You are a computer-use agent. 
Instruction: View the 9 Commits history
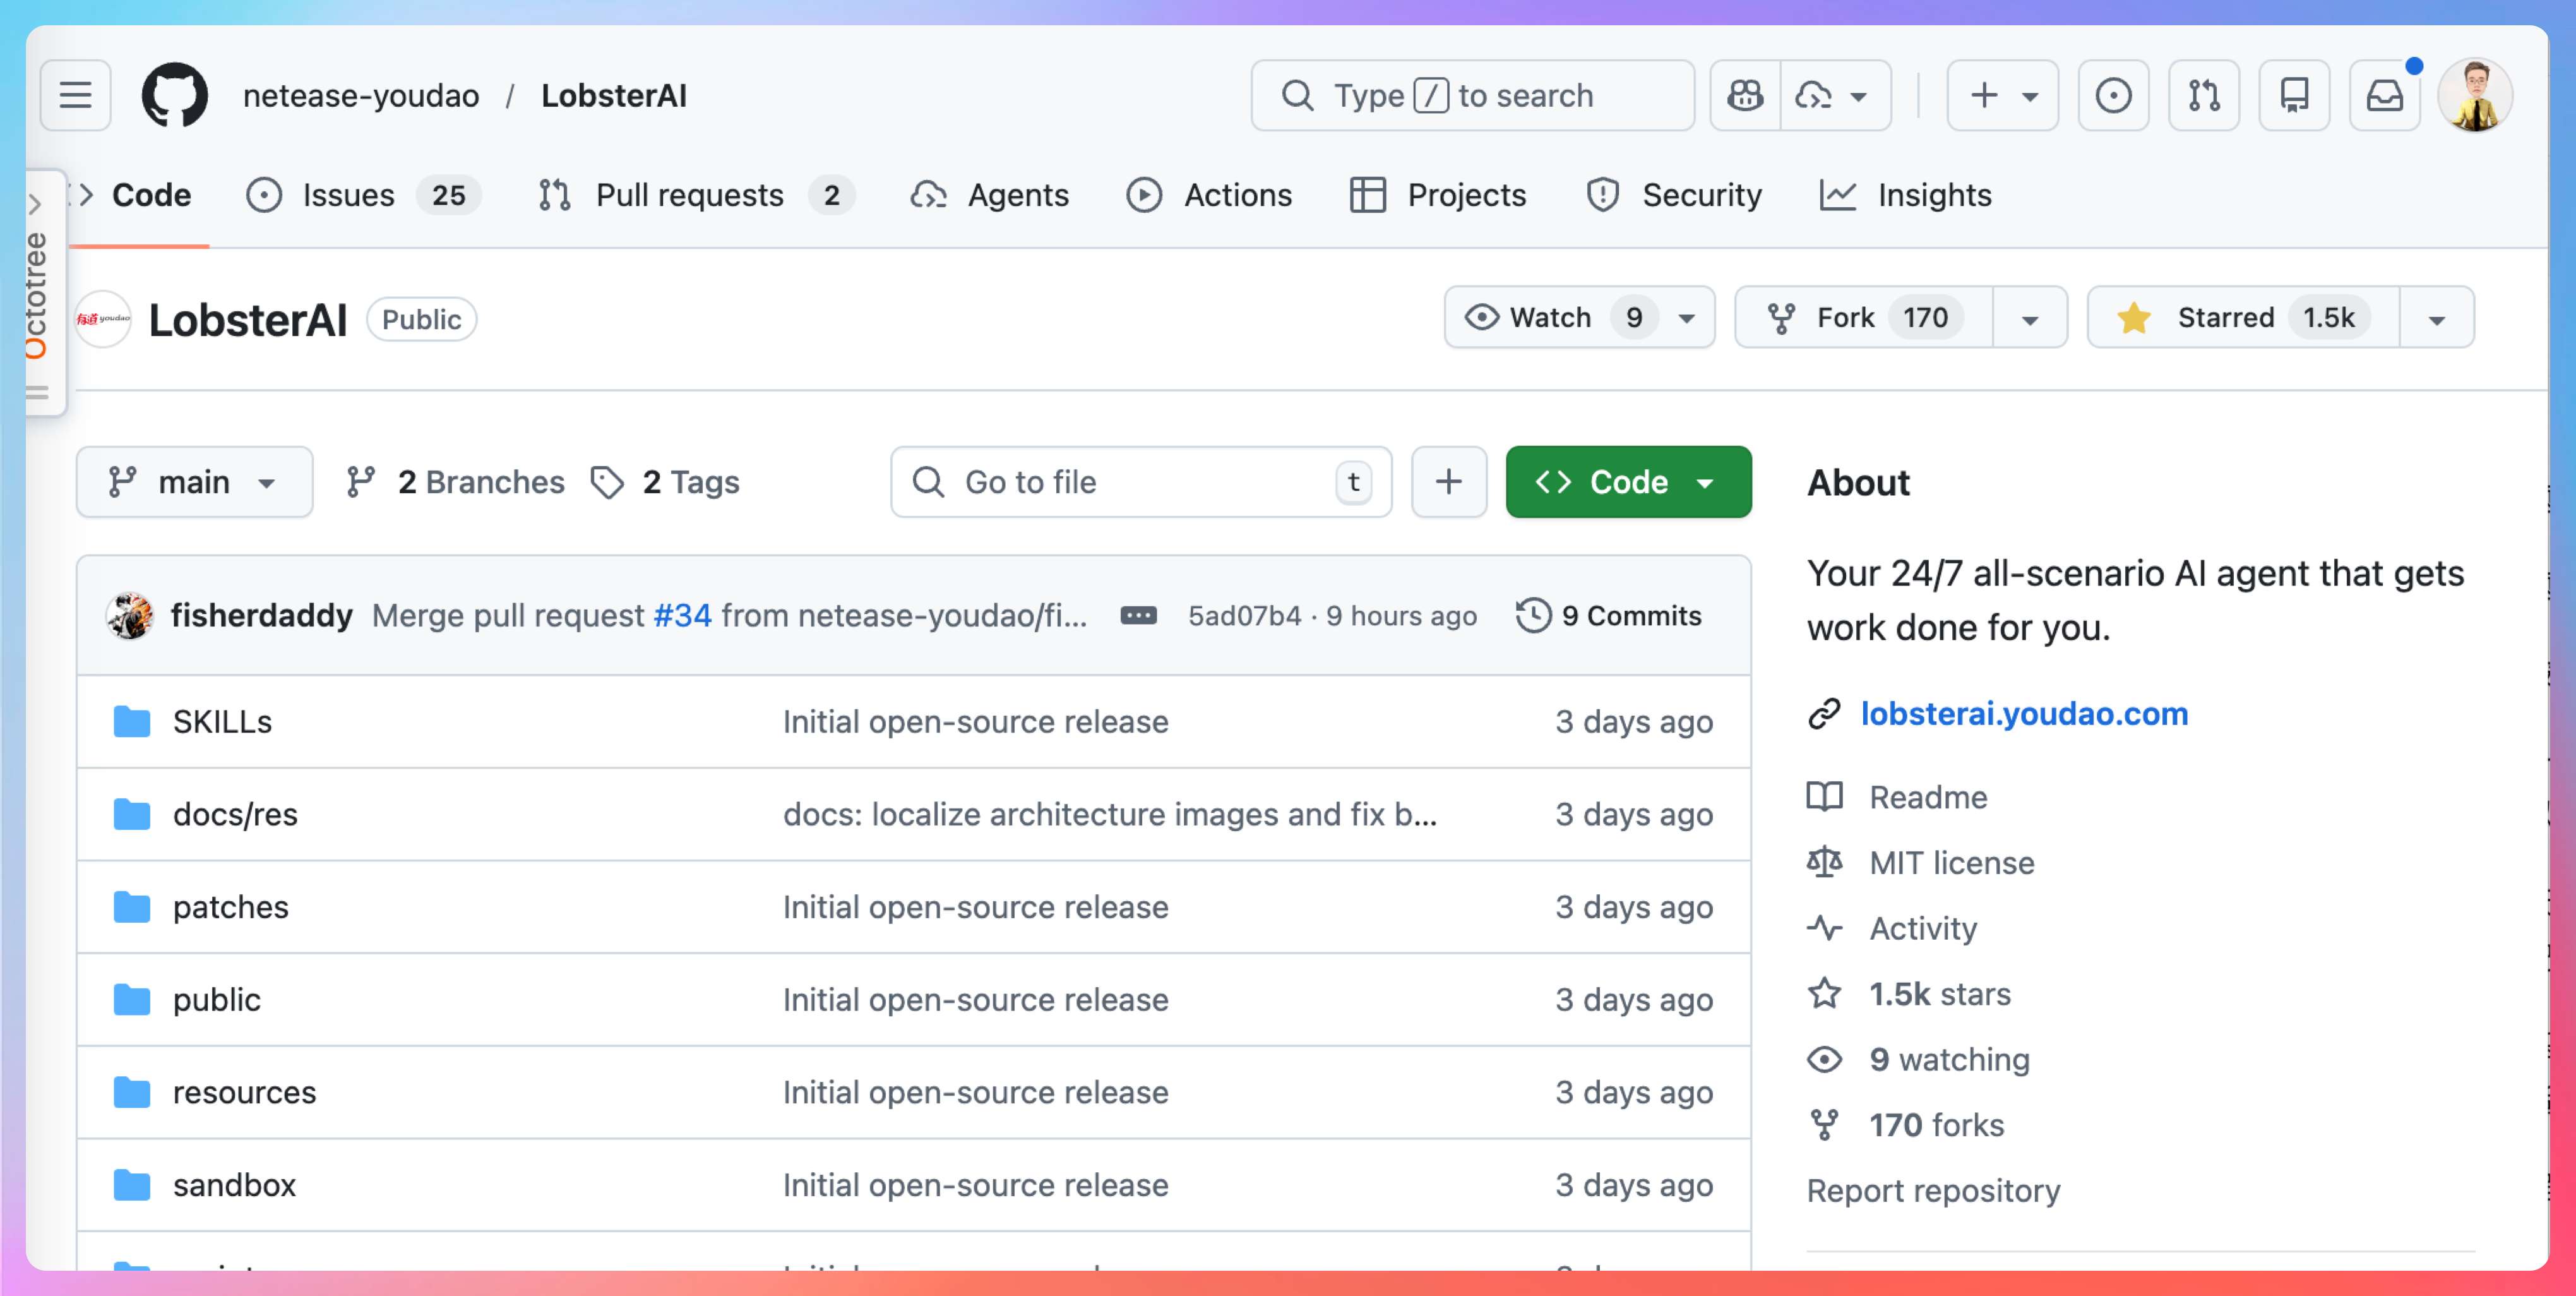point(1610,615)
